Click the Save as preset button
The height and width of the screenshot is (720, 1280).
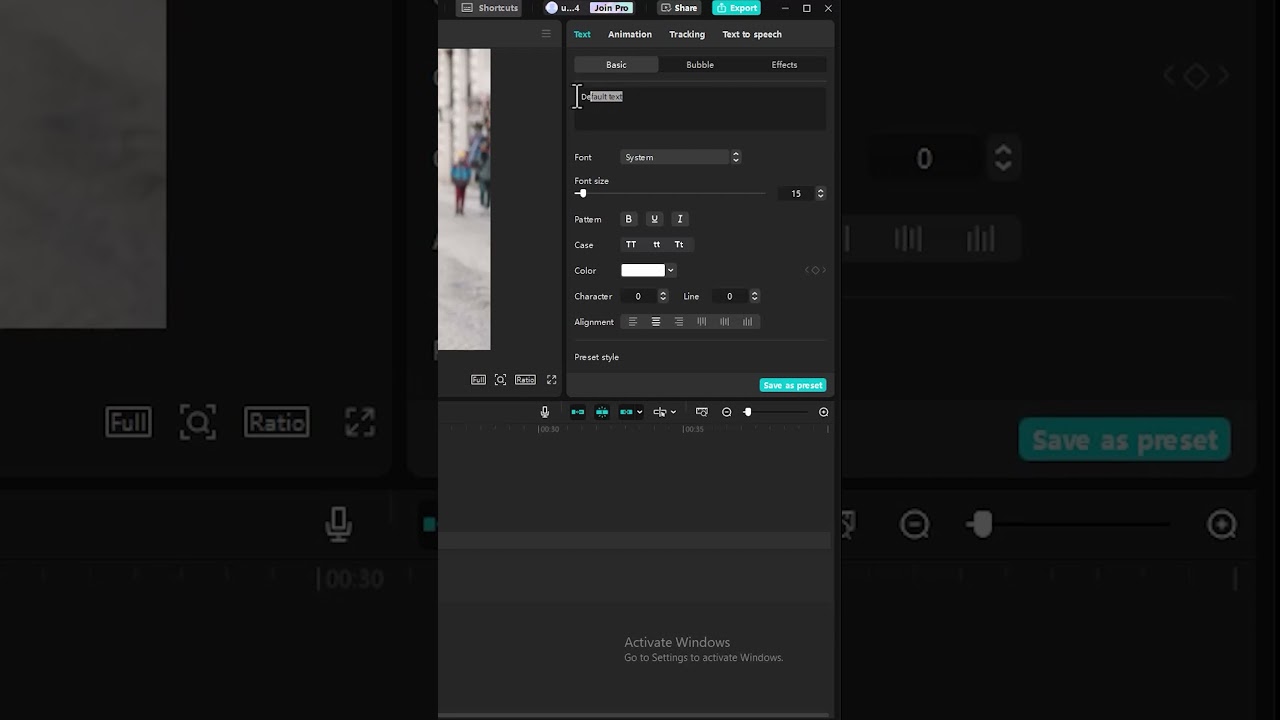pos(793,385)
